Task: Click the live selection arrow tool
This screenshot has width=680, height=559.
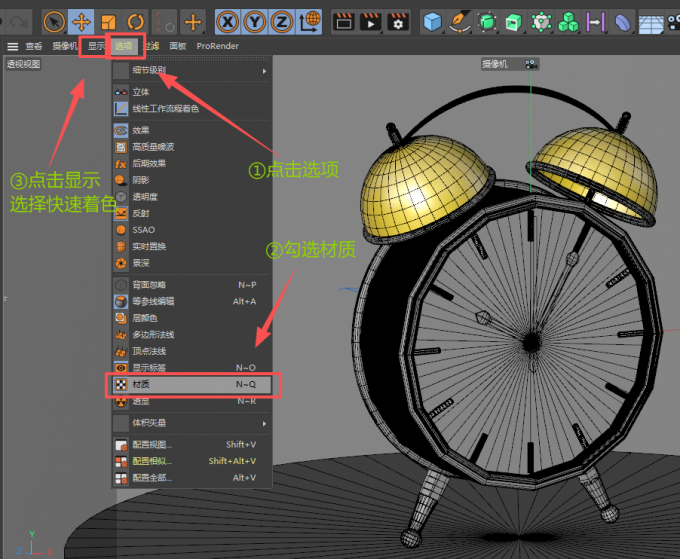Action: (x=54, y=21)
